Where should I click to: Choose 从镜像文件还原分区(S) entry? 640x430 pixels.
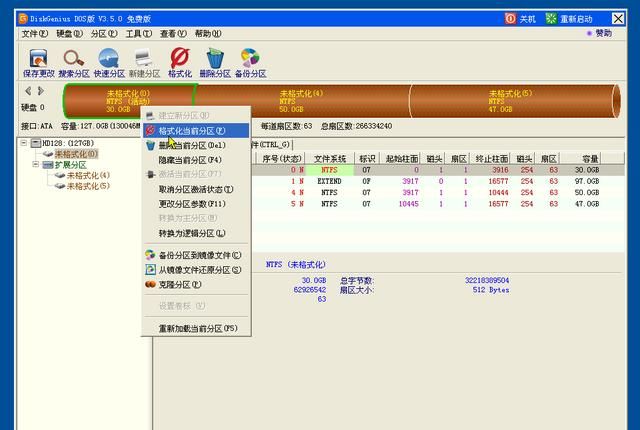(x=196, y=270)
